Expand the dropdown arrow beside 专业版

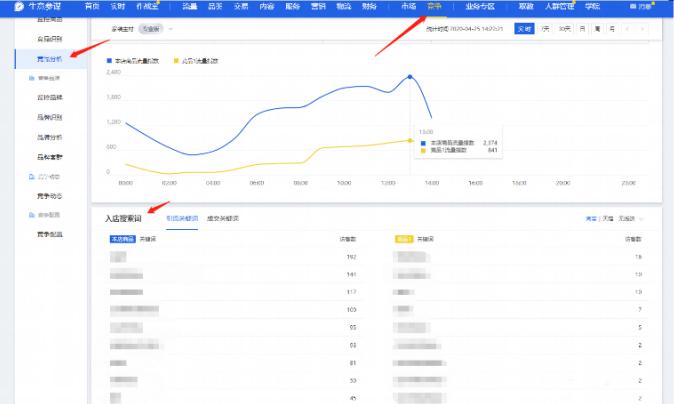click(x=171, y=29)
